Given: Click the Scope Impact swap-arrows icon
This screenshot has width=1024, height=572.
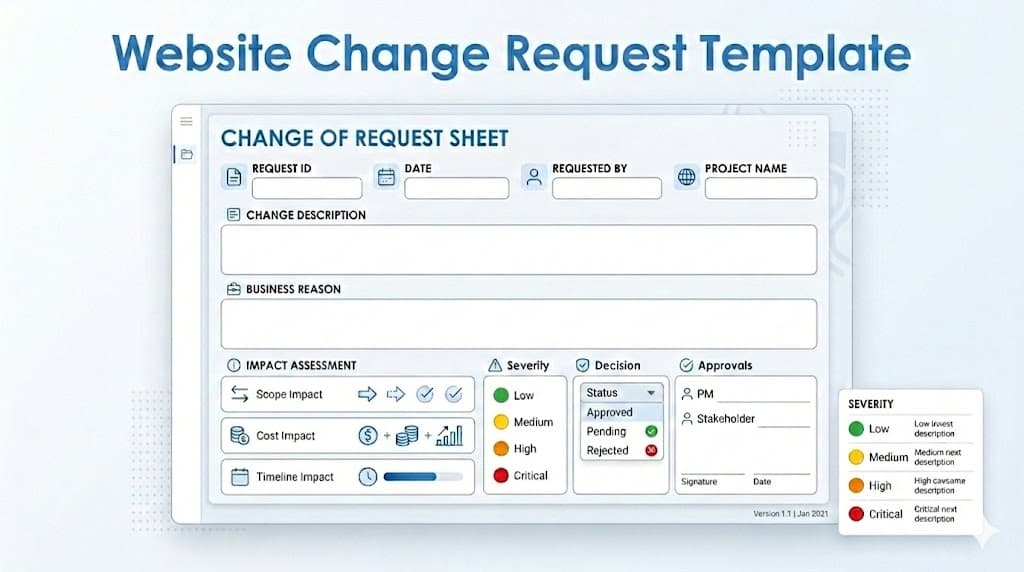Looking at the screenshot, I should [x=240, y=394].
